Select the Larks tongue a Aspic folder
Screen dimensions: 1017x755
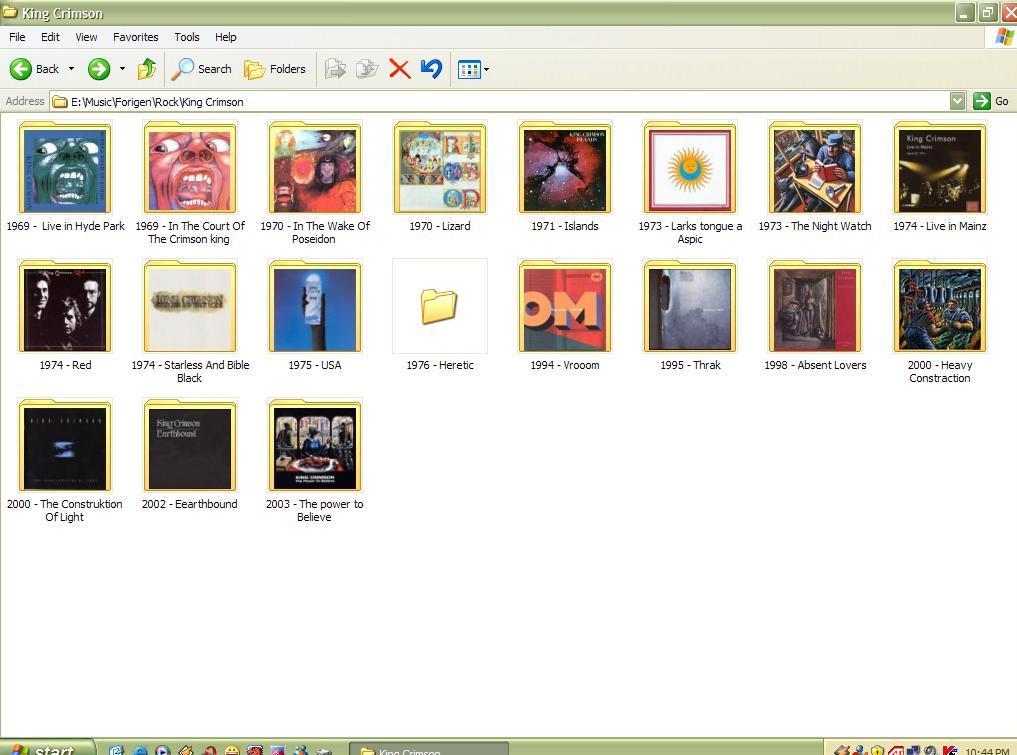click(690, 167)
